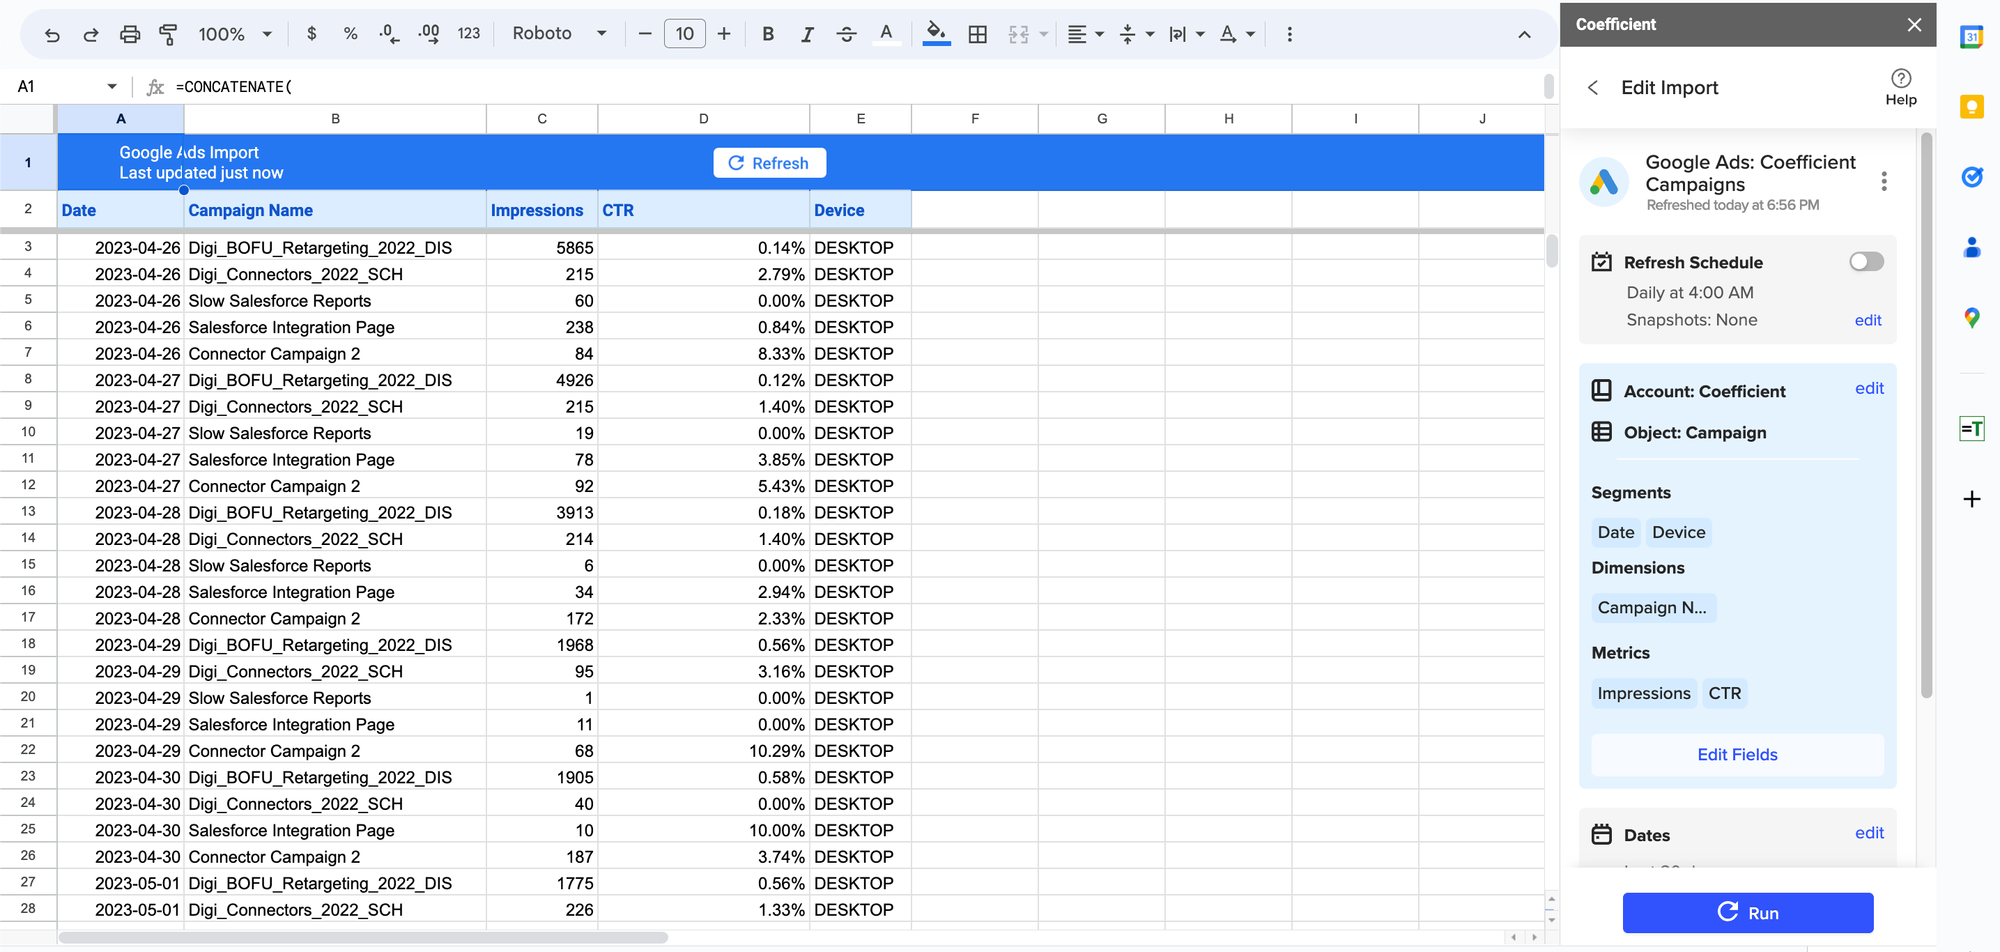
Task: Select the Paint format tool
Action: (168, 35)
